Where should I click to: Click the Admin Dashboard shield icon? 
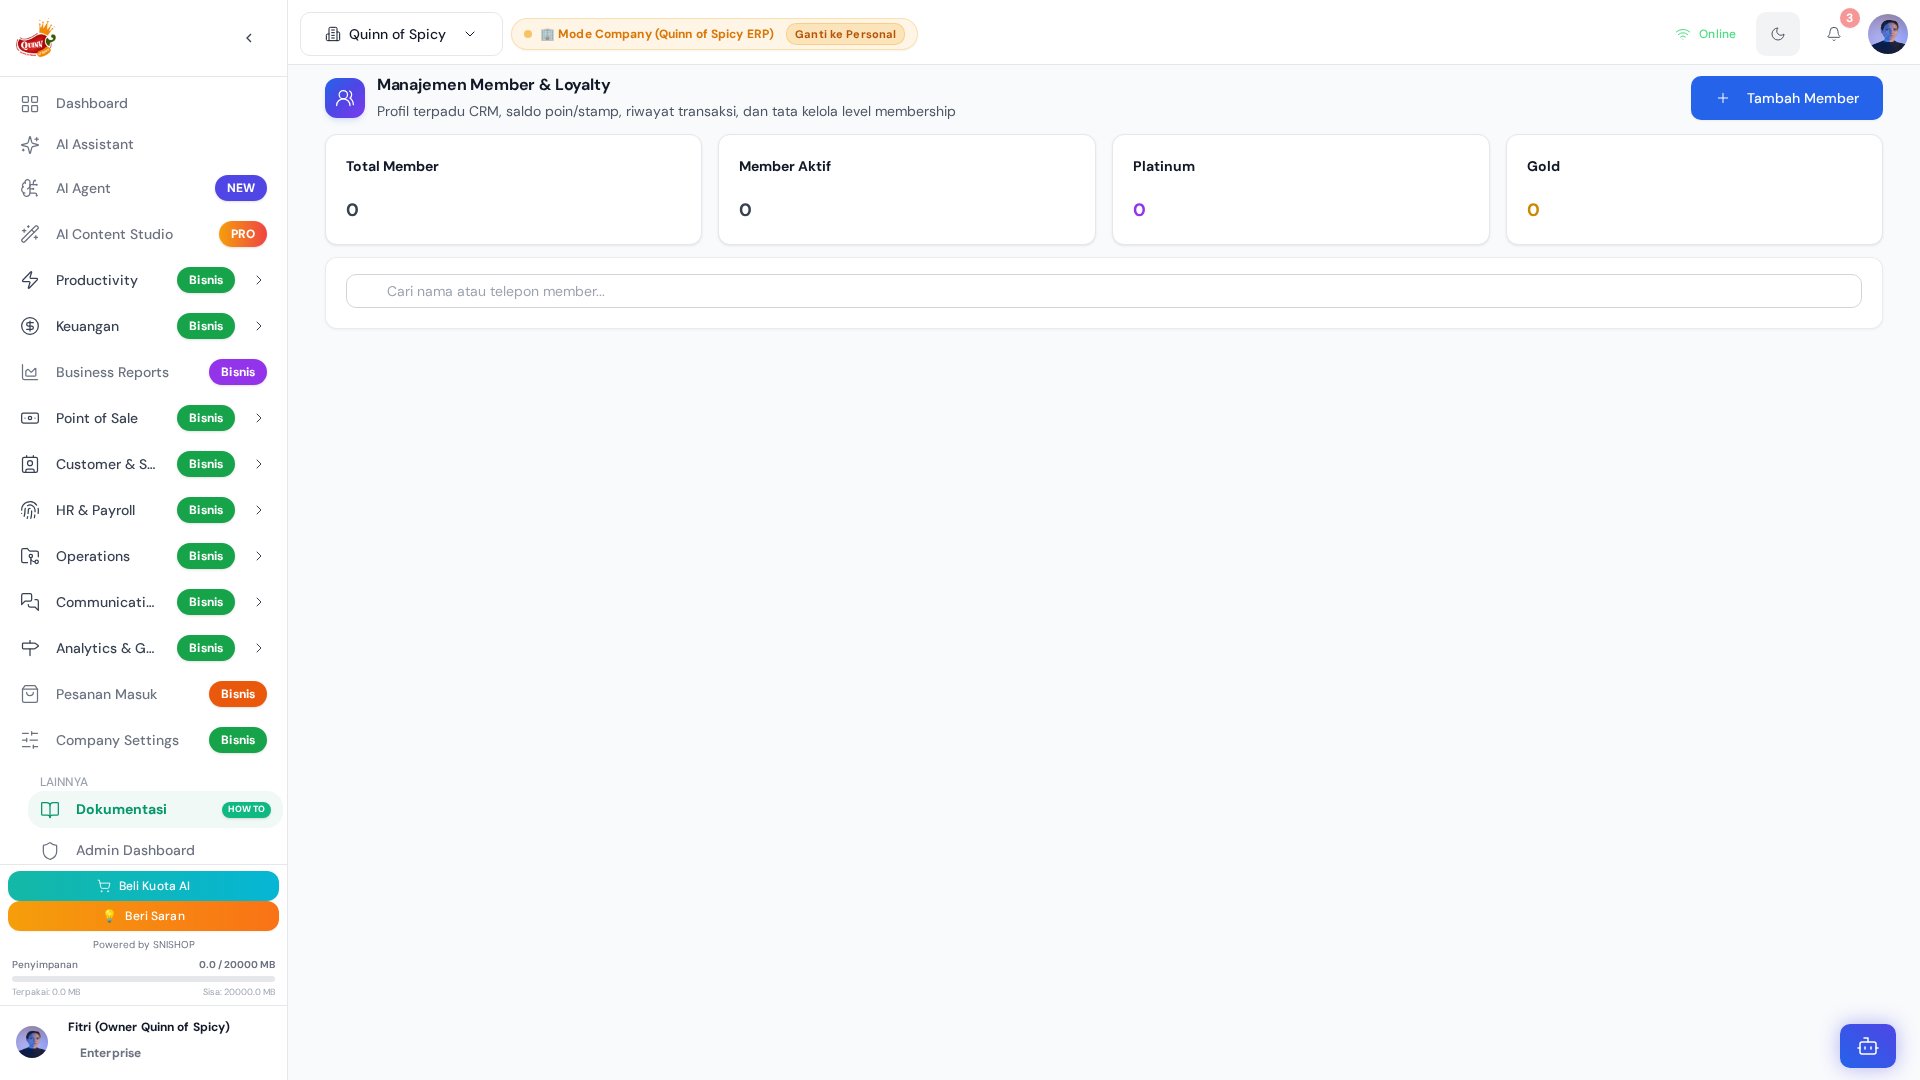pos(50,851)
